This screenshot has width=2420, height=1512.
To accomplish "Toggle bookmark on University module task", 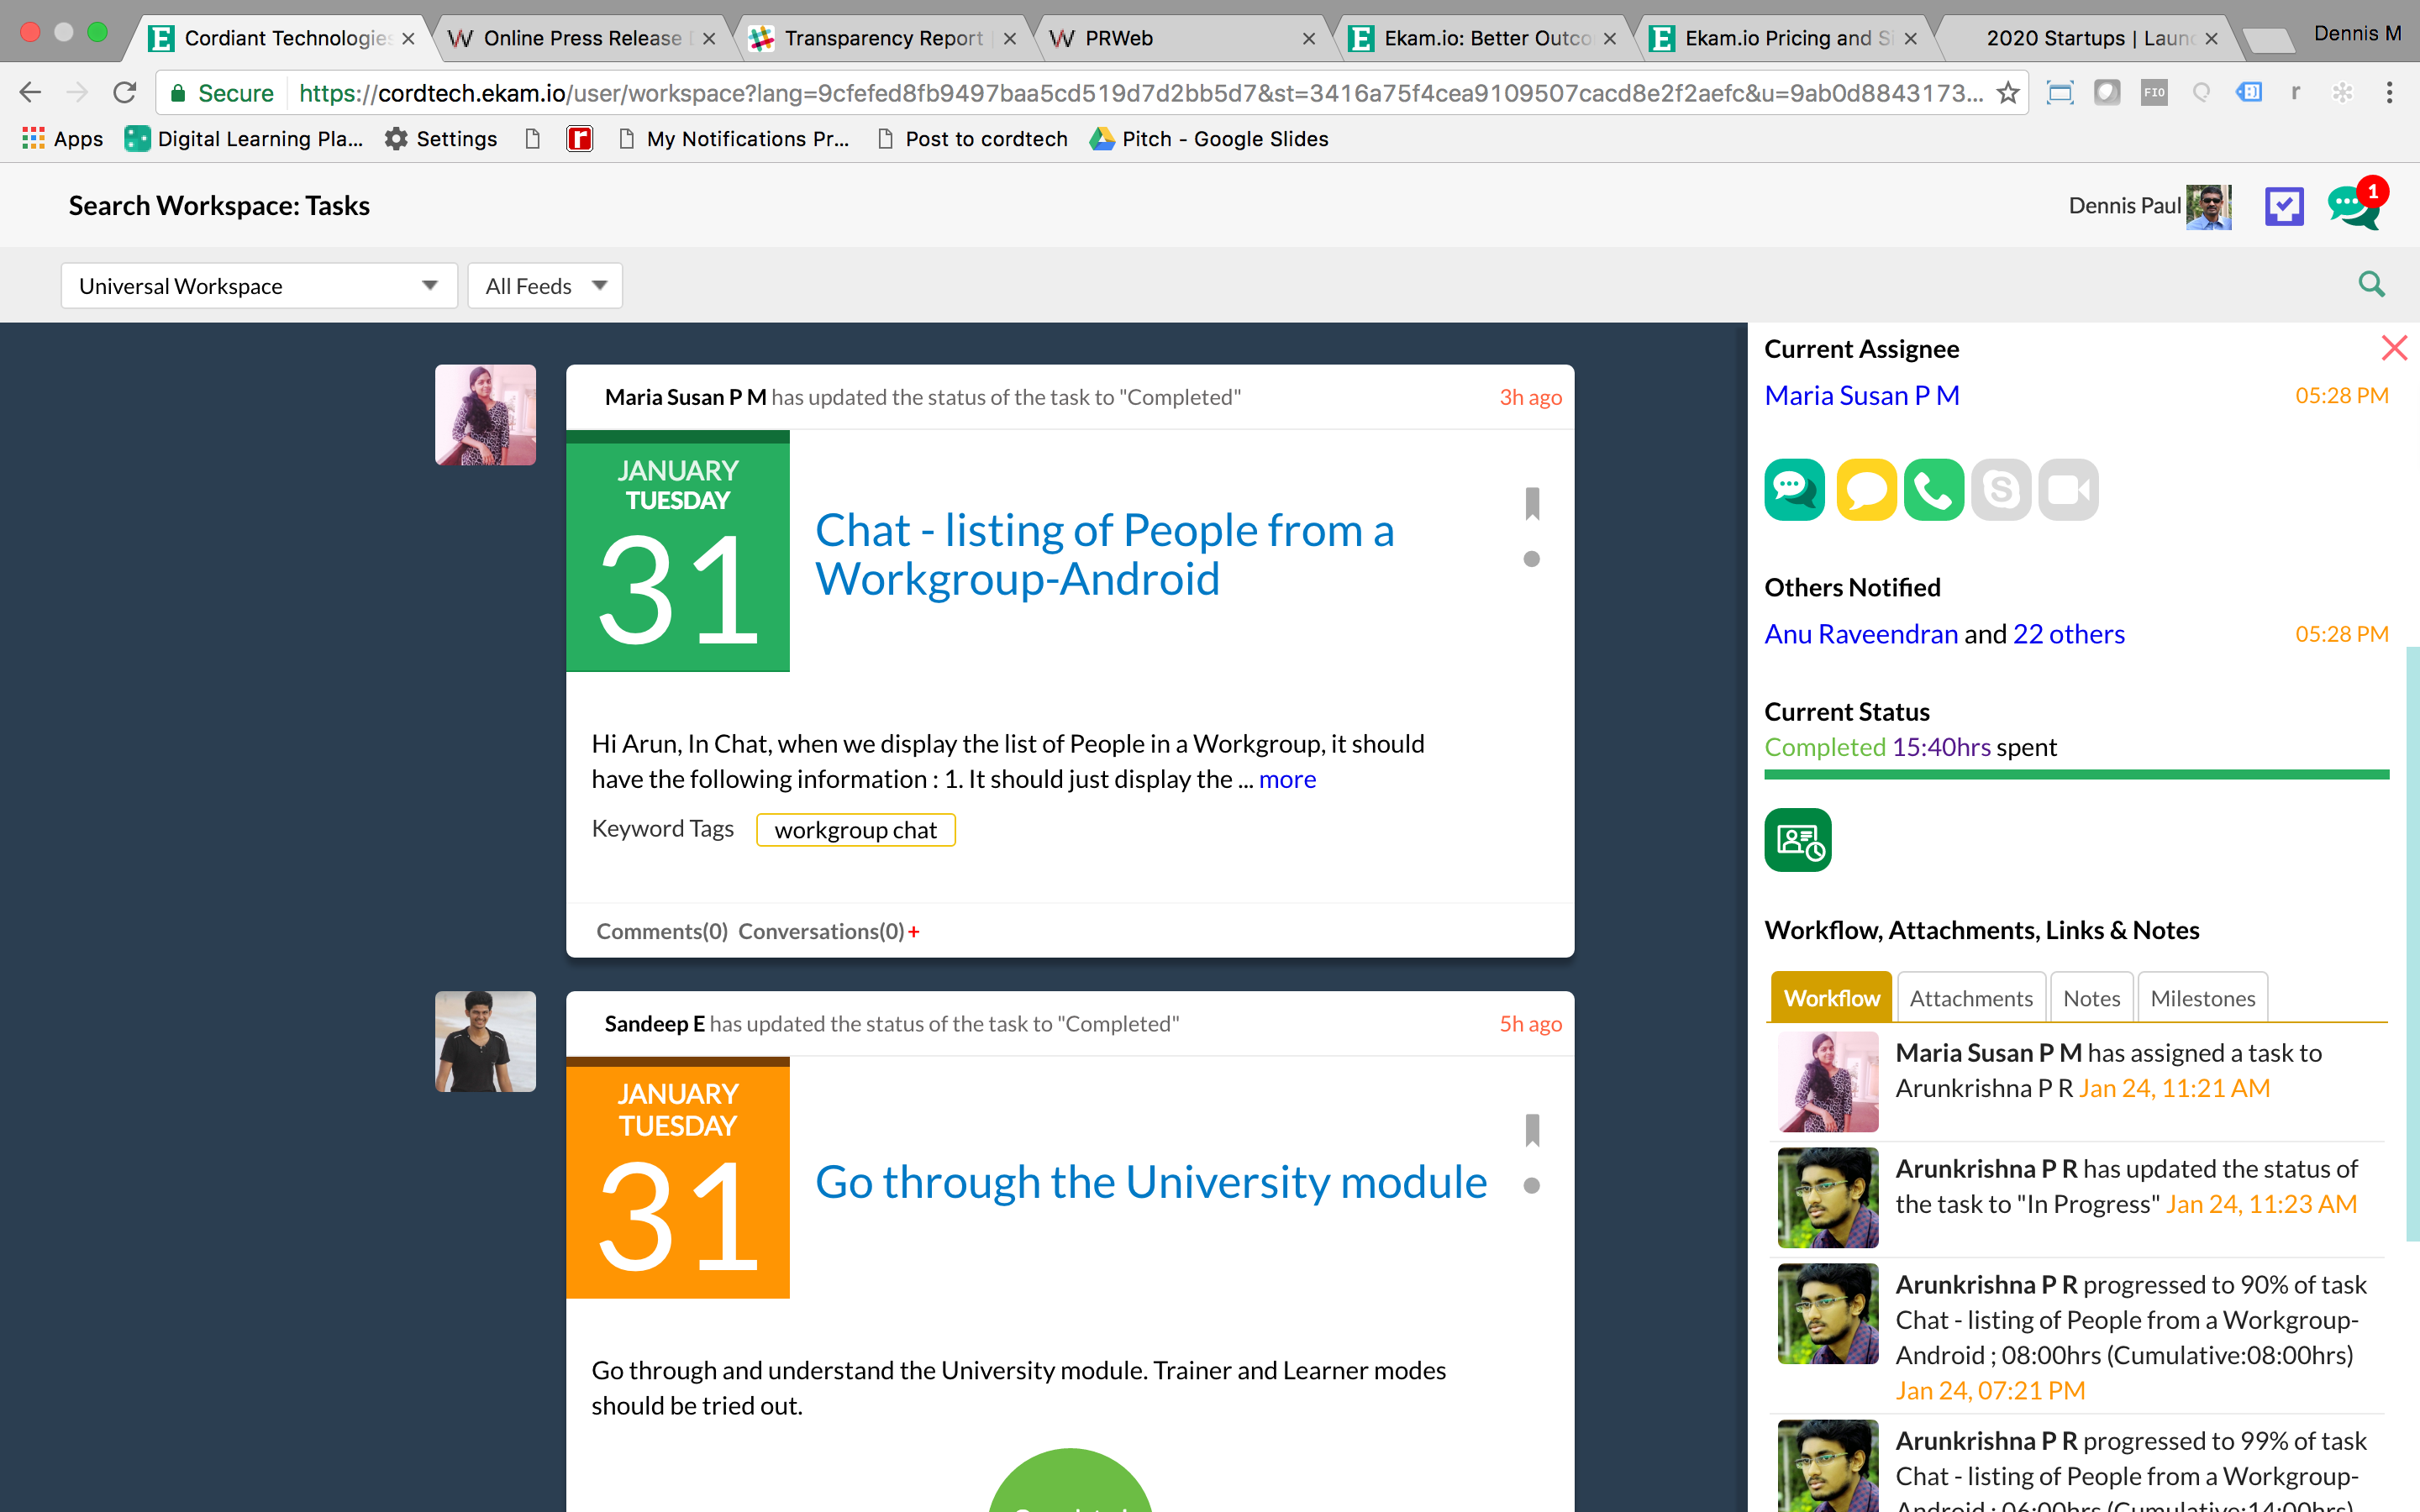I will tap(1532, 1131).
